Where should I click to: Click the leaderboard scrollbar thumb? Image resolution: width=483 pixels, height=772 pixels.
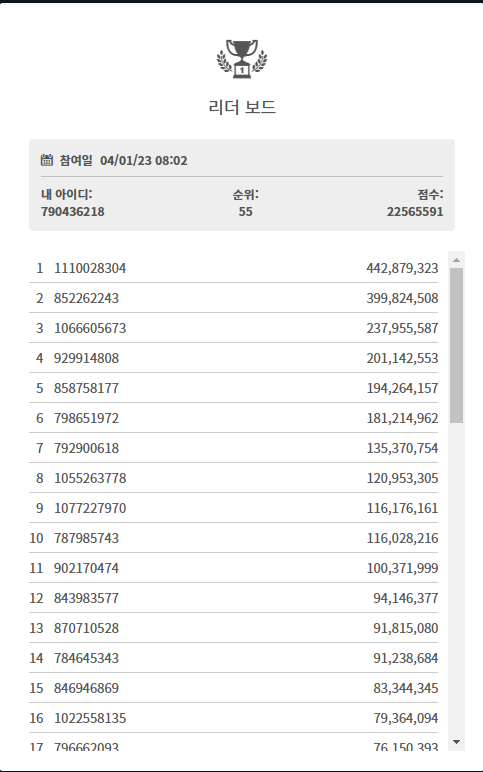pyautogui.click(x=456, y=345)
